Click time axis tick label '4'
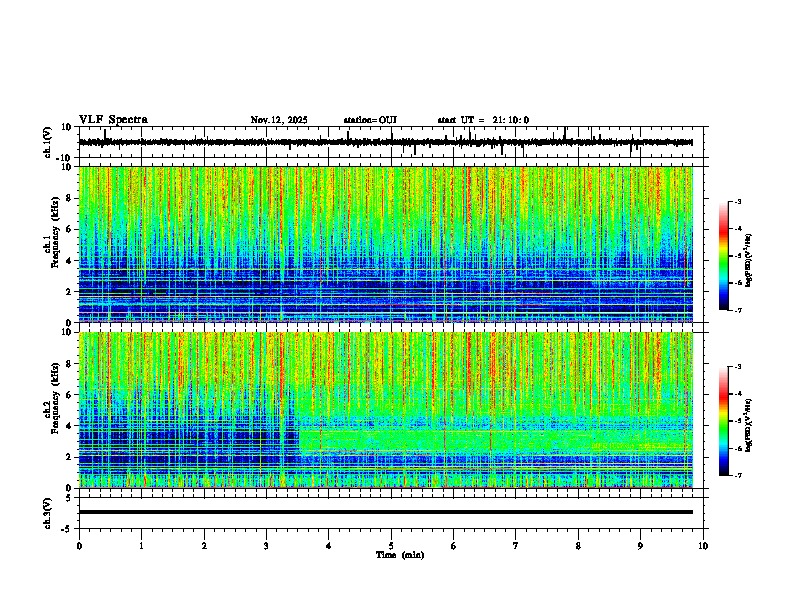The image size is (792, 612). 329,546
